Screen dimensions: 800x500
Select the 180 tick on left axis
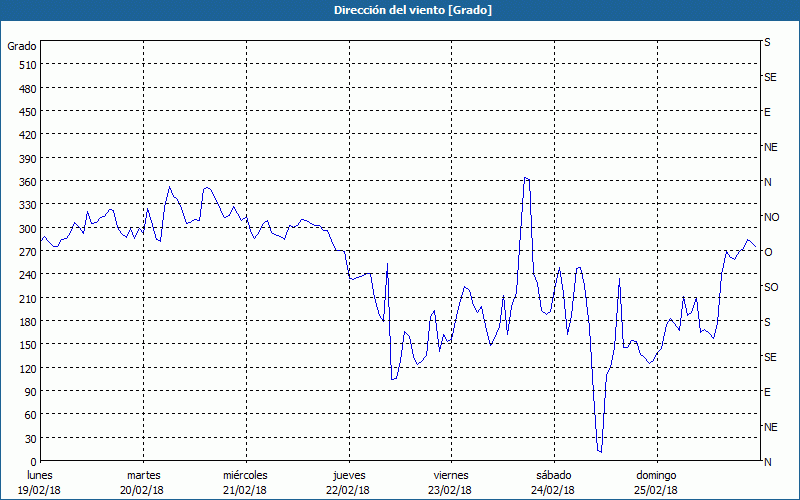[x=26, y=322]
